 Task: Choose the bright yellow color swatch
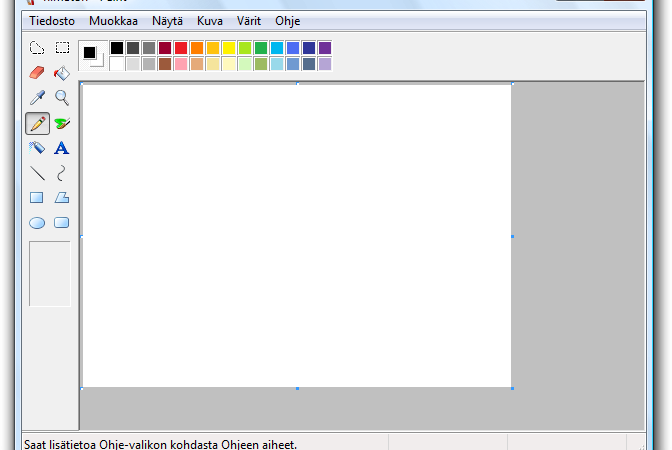coord(229,48)
